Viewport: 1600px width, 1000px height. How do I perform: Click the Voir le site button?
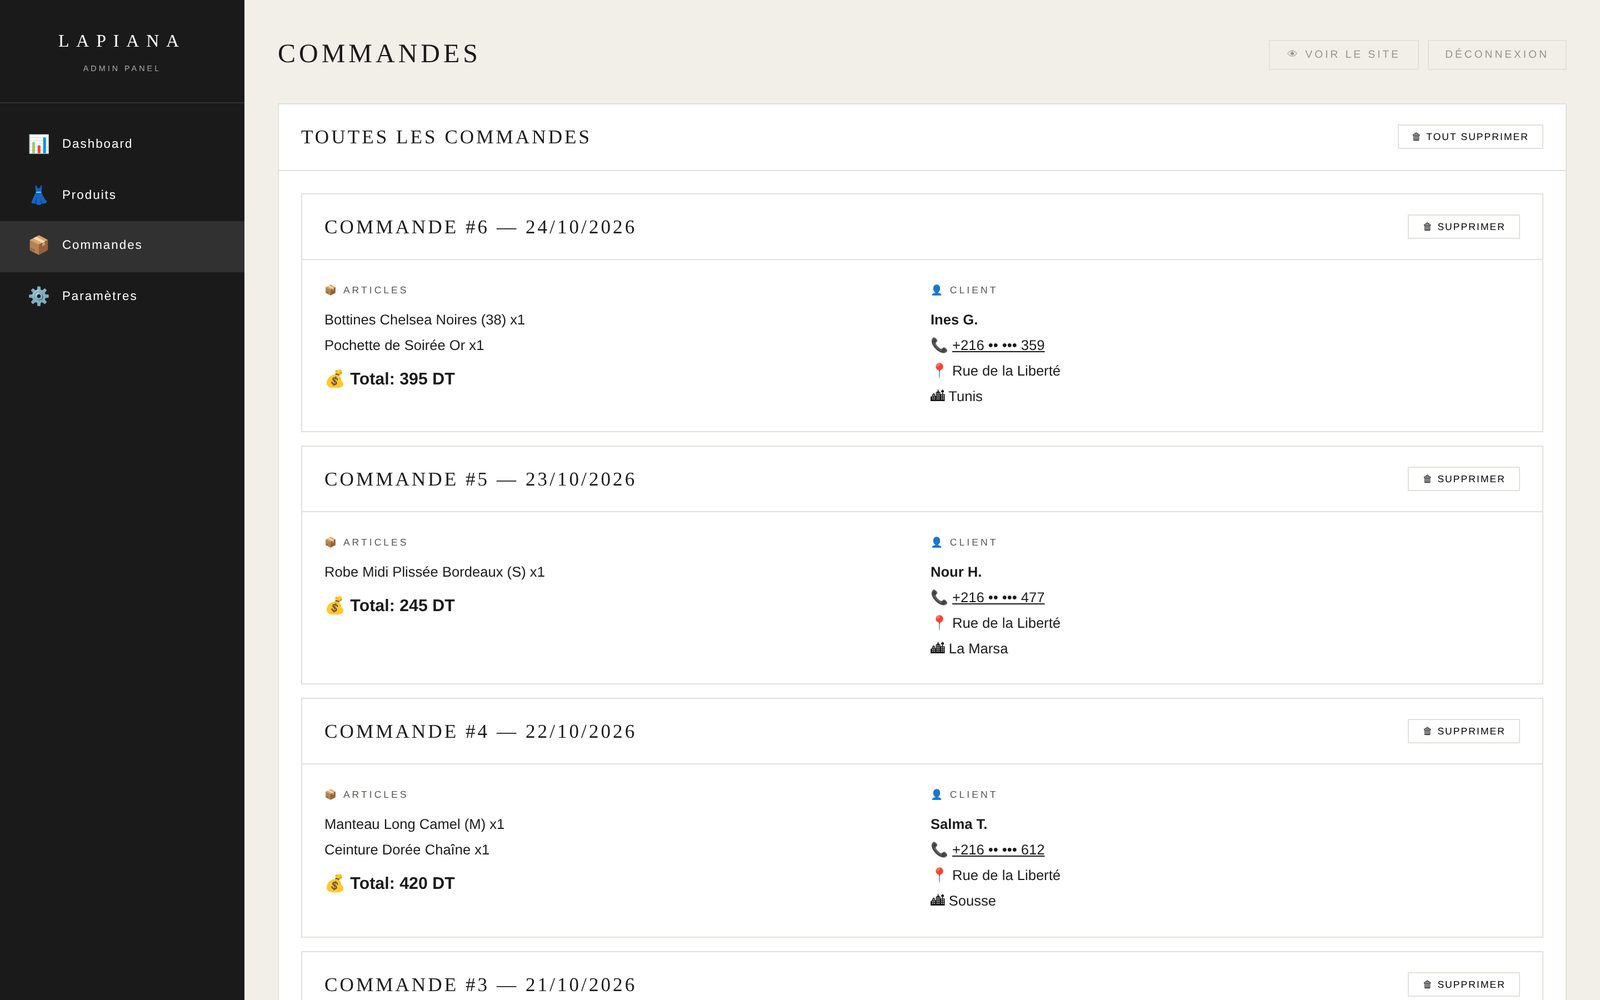[x=1343, y=54]
